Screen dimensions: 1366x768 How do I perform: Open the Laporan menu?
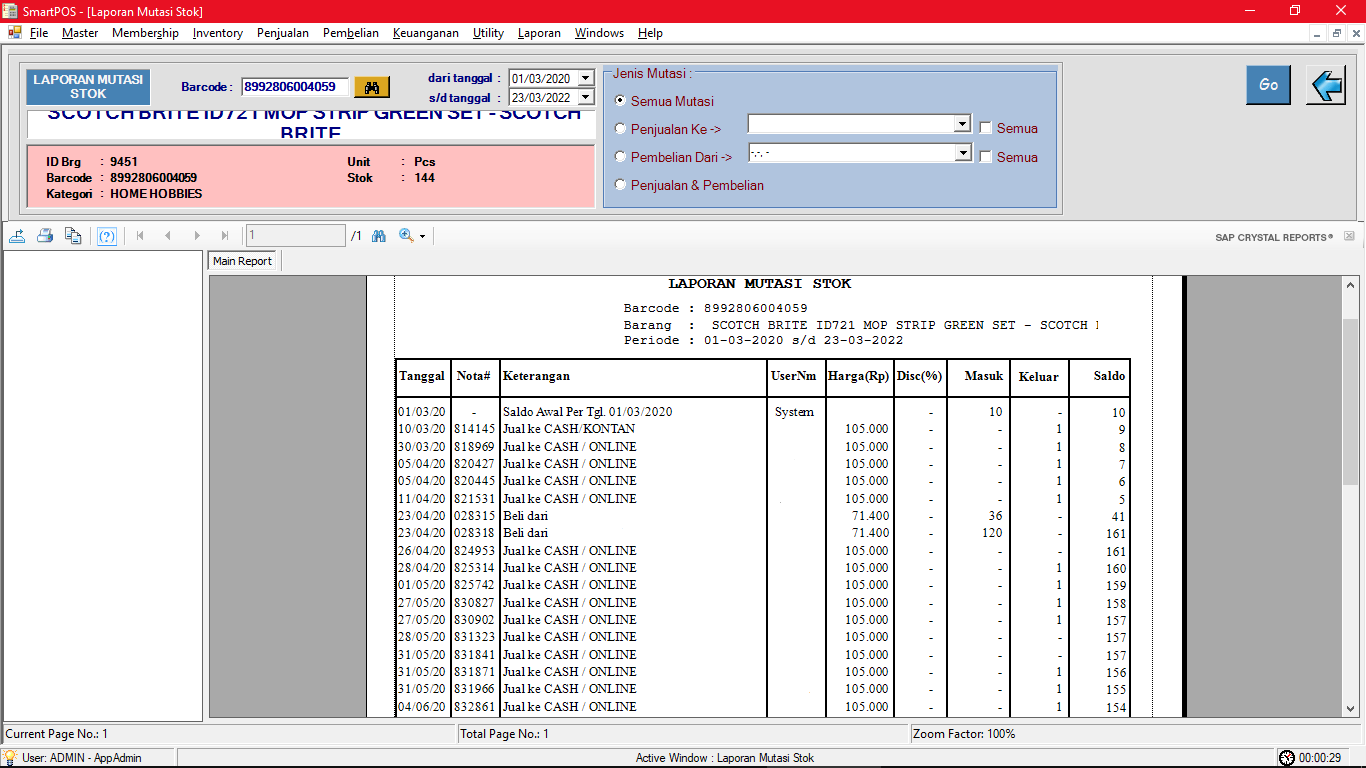[539, 33]
